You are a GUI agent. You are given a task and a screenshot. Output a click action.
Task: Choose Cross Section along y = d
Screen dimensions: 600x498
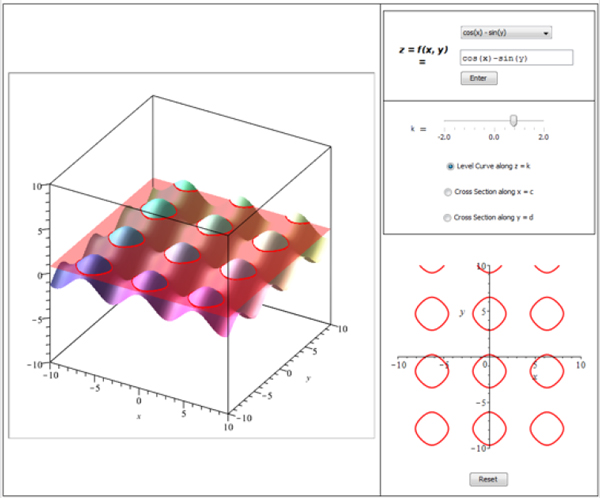coord(447,217)
